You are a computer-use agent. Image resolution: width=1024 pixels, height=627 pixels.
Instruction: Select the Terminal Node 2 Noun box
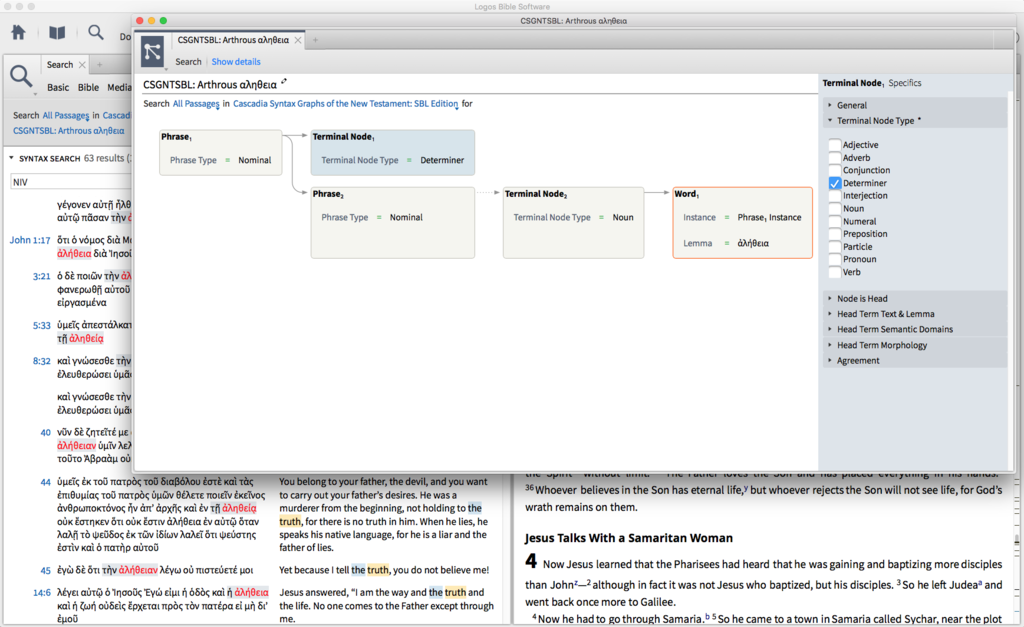pyautogui.click(x=573, y=223)
